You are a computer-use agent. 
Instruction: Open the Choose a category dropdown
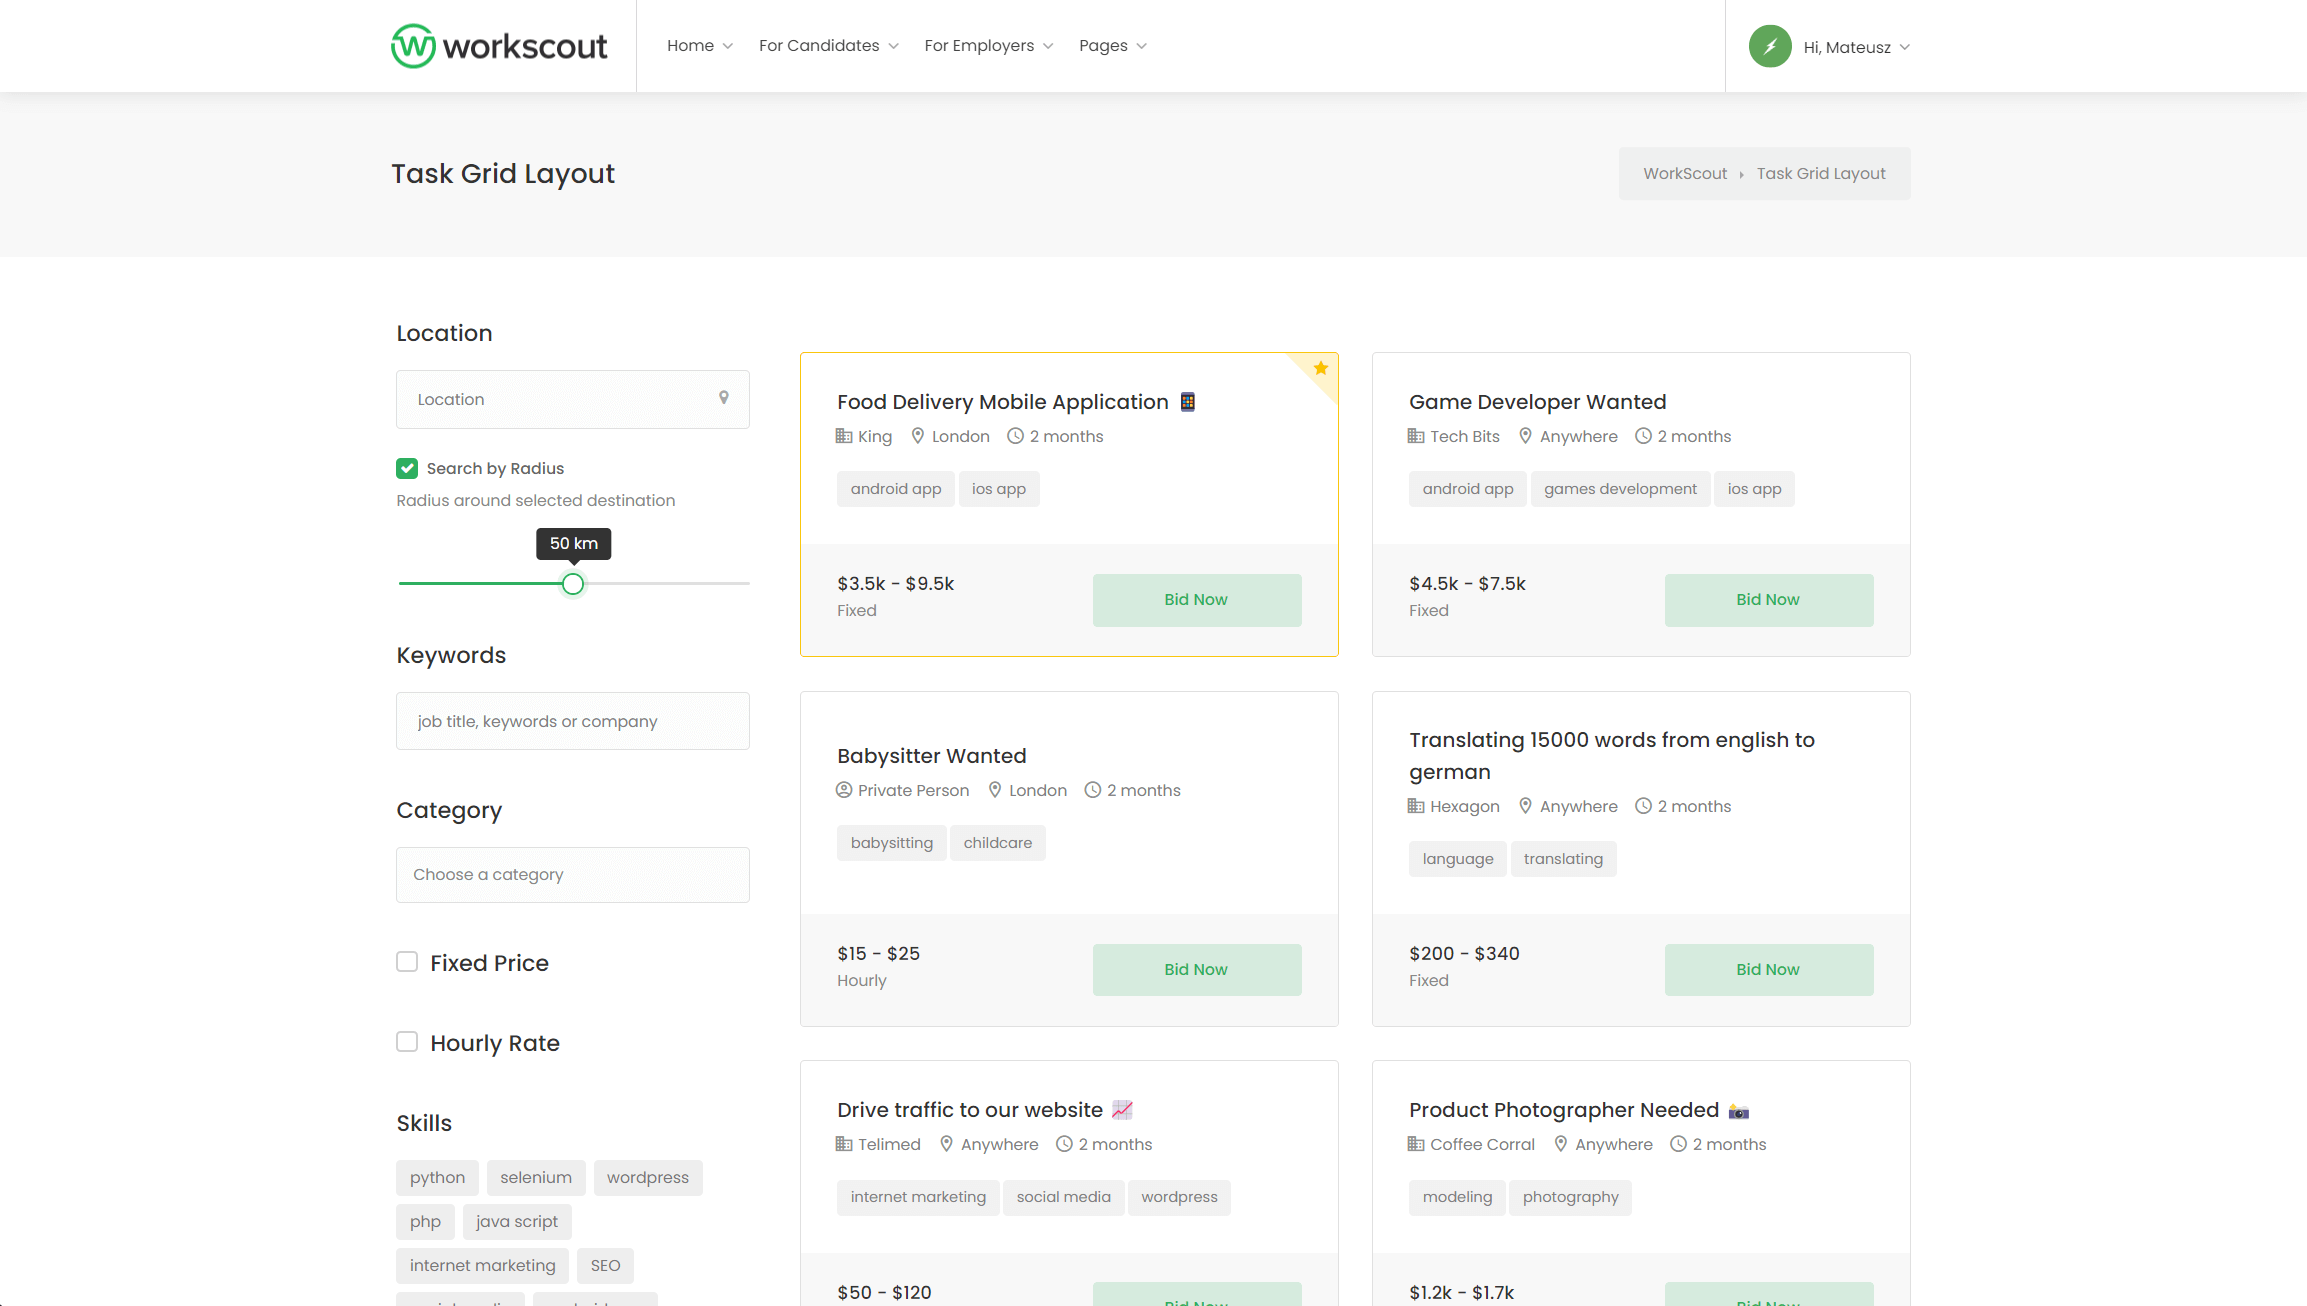[x=572, y=875]
